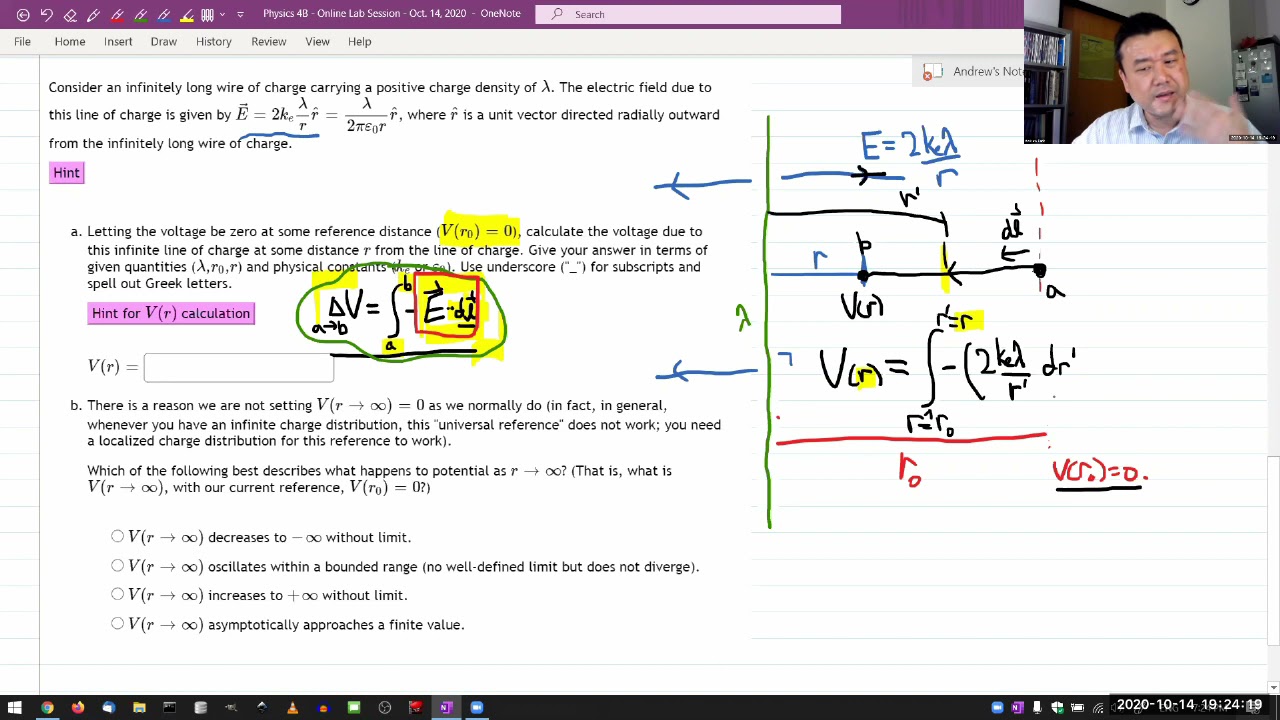Click the Zoom icon in system tray
This screenshot has height=720, width=1280.
point(997,708)
